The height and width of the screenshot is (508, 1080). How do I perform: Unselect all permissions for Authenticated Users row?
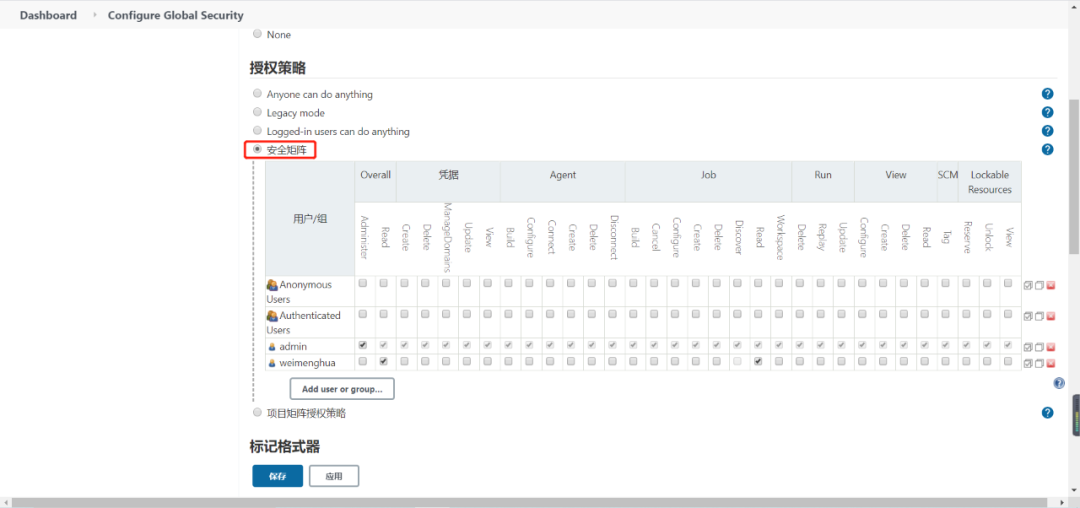tap(1039, 316)
